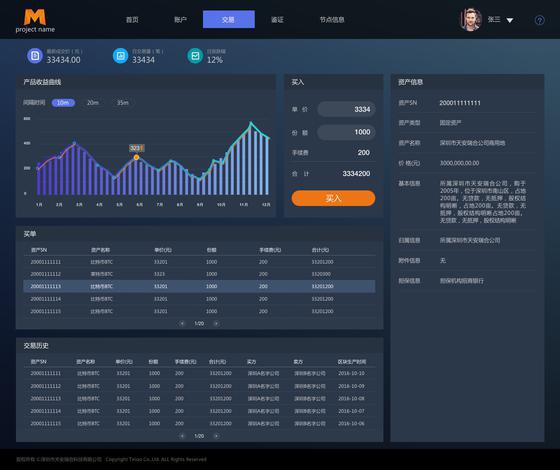Viewport: 560px width, 470px height.
Task: Click the purple document icon beside 33434.00
Action: tap(35, 56)
